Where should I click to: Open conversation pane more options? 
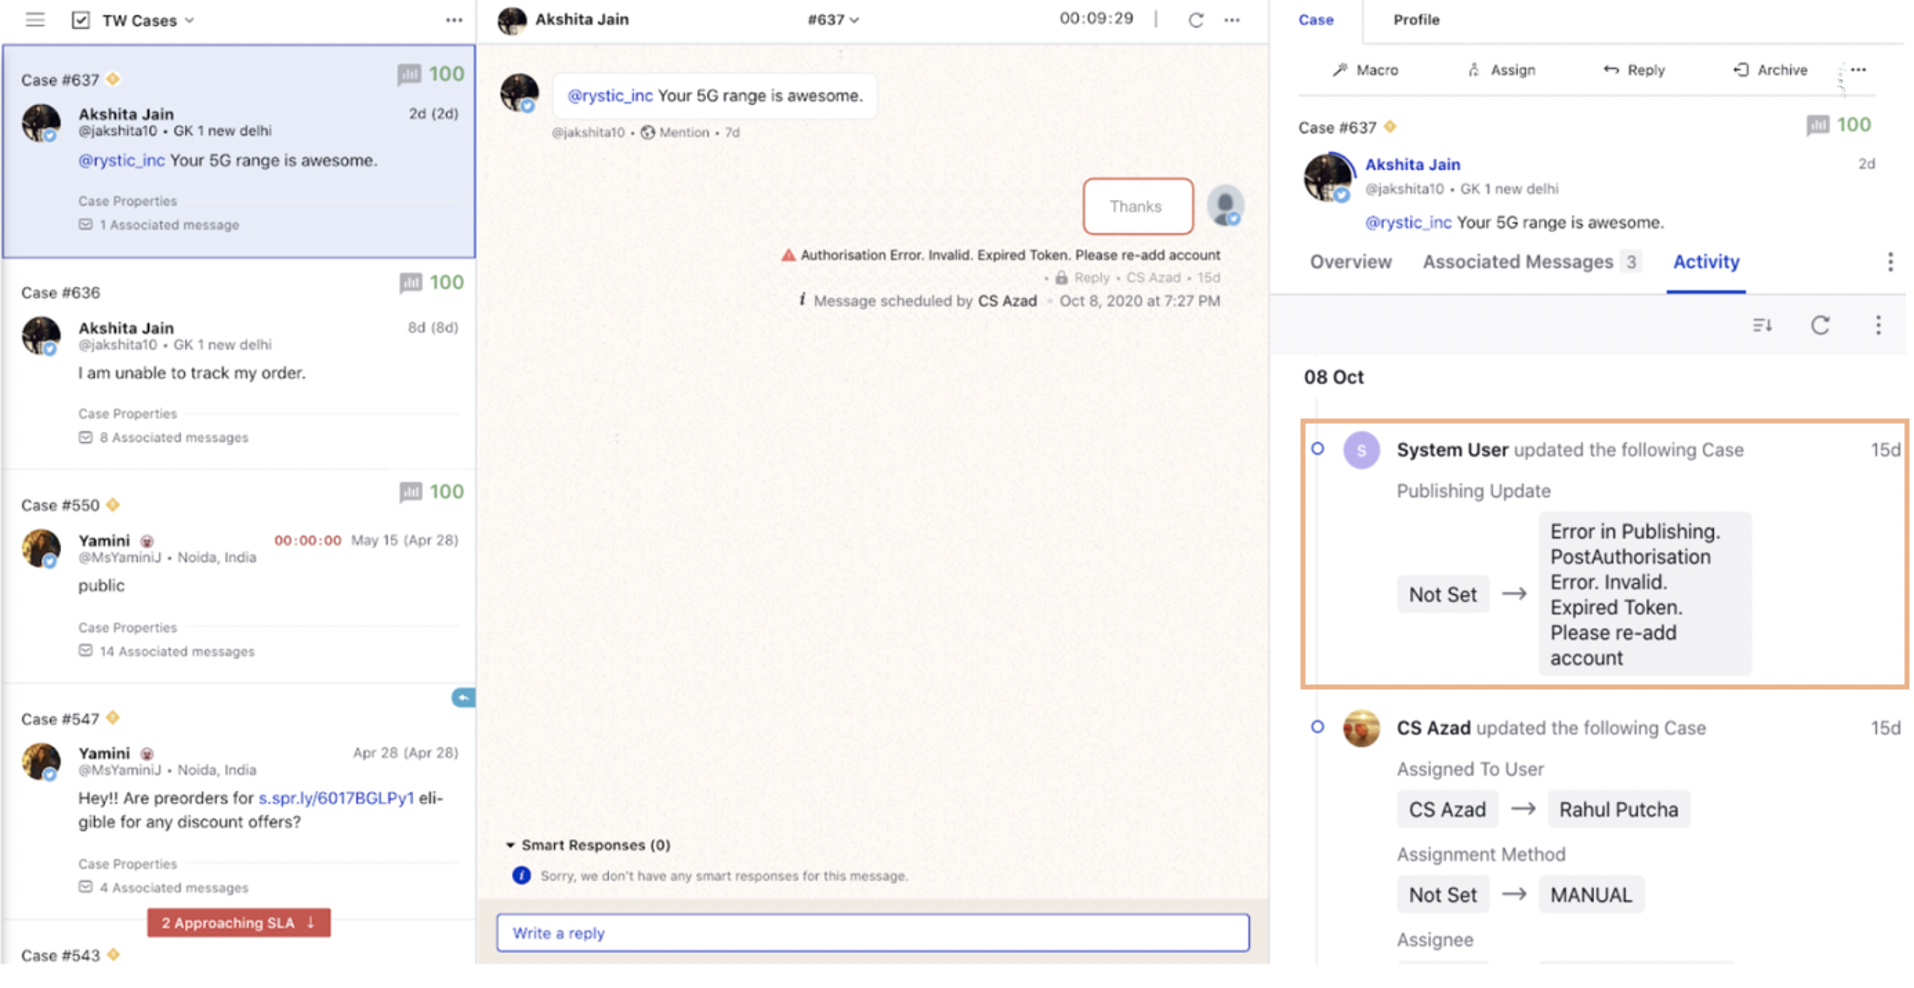1232,20
